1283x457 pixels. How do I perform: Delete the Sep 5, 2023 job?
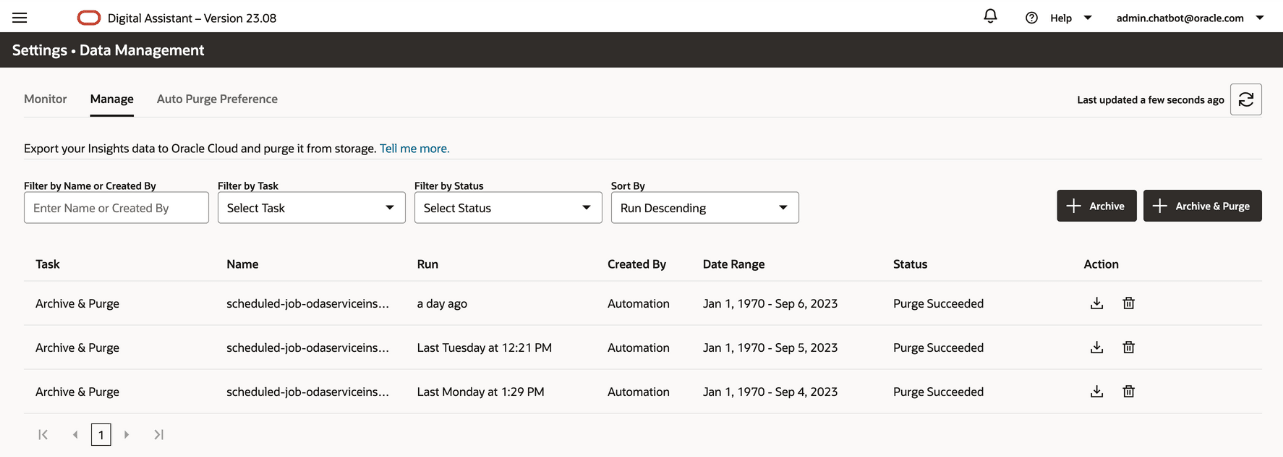(1128, 348)
